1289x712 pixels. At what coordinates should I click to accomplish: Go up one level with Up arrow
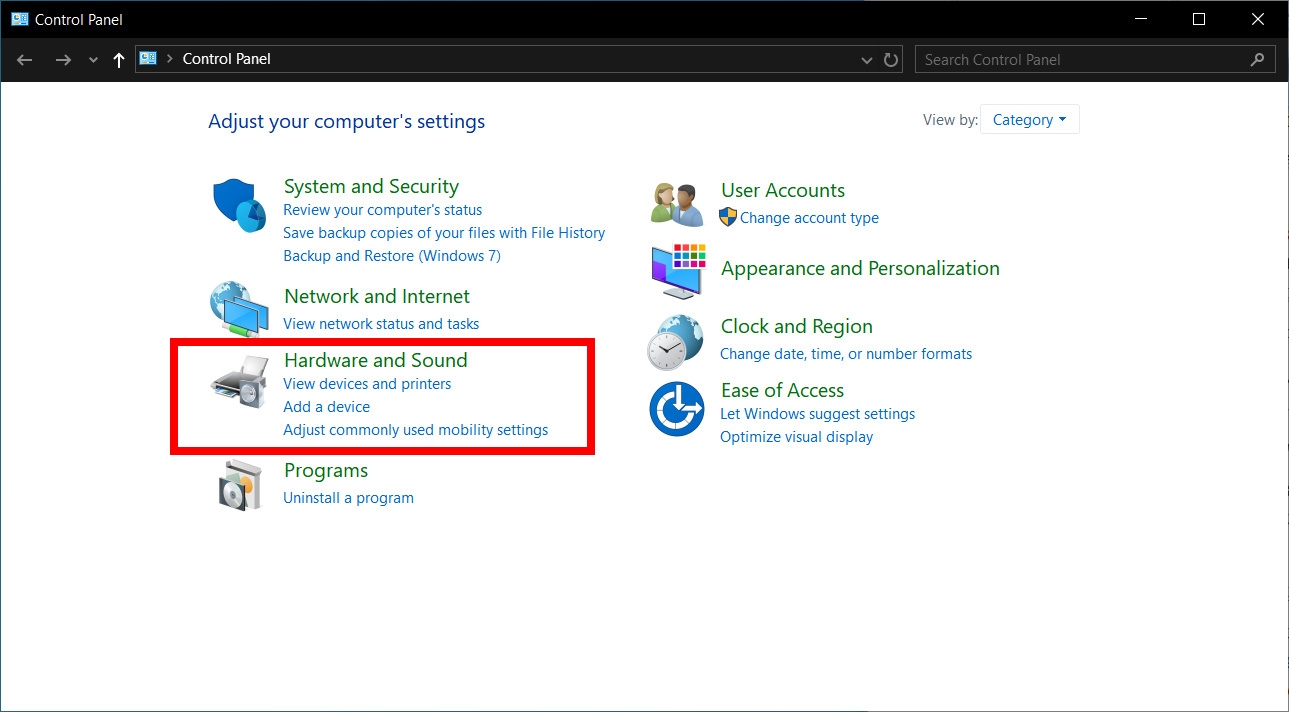tap(119, 60)
